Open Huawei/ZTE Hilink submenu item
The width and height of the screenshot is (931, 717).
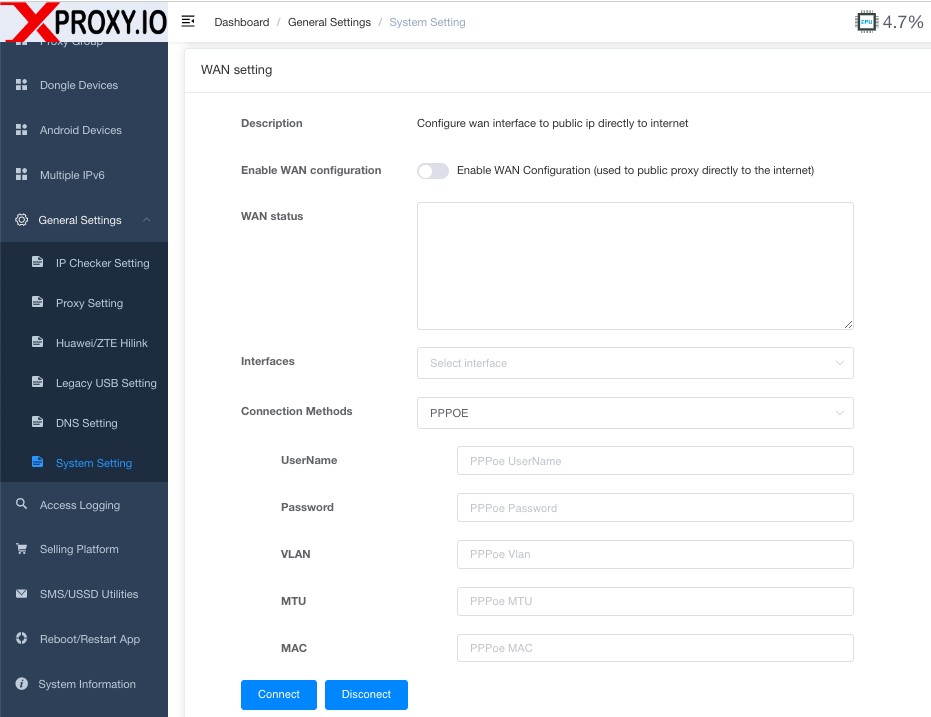(84, 343)
